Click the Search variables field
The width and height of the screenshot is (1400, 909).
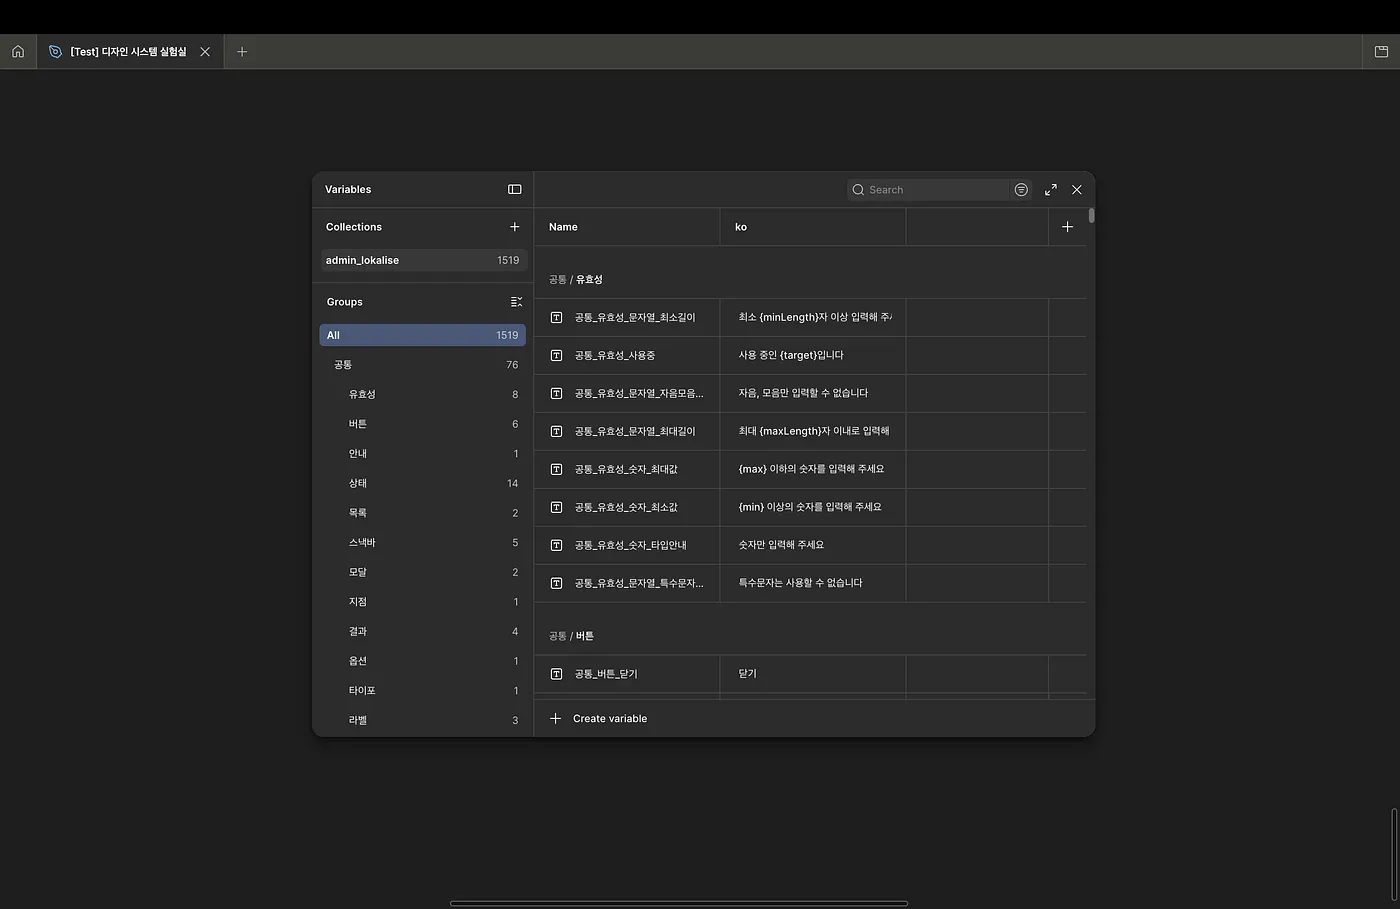[928, 190]
